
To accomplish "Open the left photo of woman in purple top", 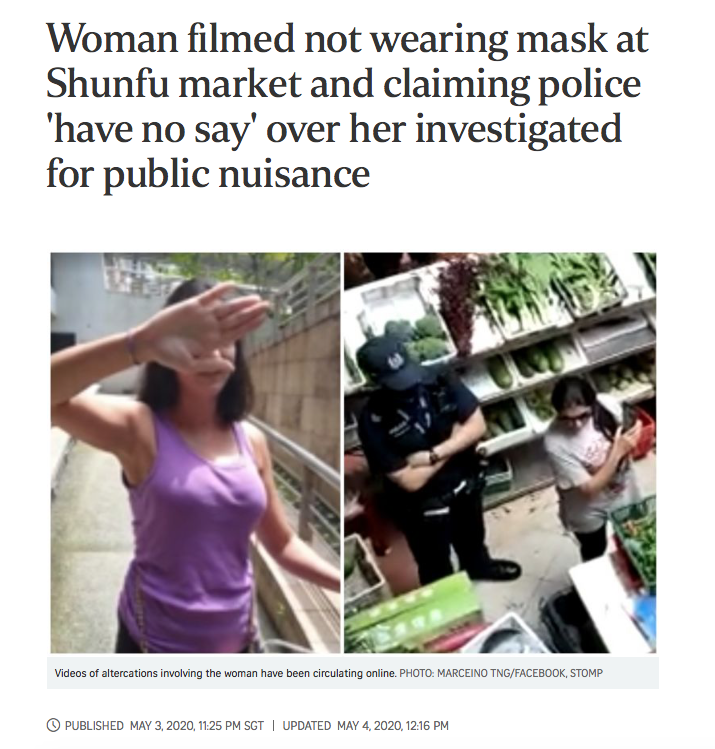I will pyautogui.click(x=195, y=452).
